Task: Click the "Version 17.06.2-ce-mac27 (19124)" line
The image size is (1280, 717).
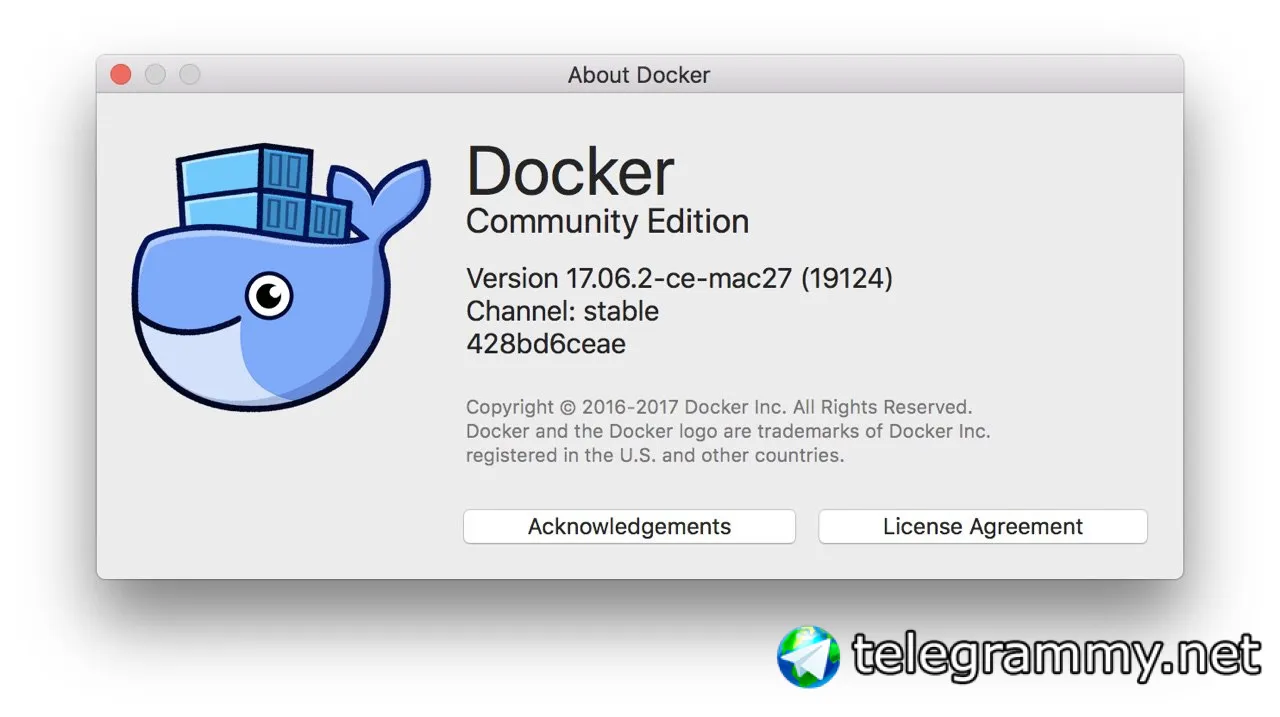Action: (679, 278)
